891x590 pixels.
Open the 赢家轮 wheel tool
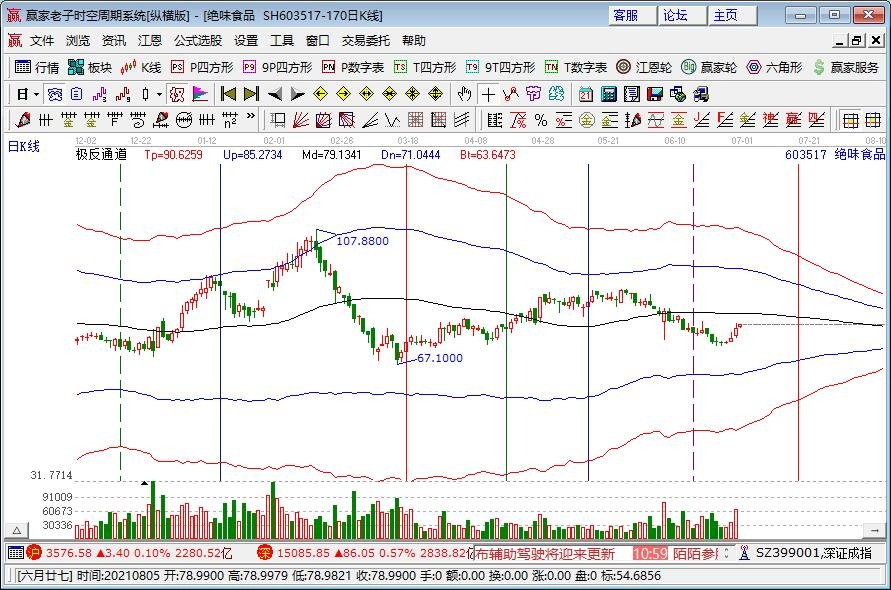tap(709, 68)
